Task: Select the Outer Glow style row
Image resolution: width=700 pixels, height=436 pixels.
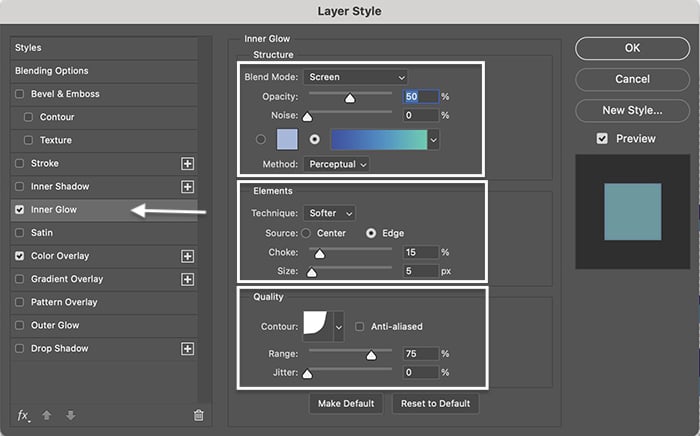Action: pos(104,325)
